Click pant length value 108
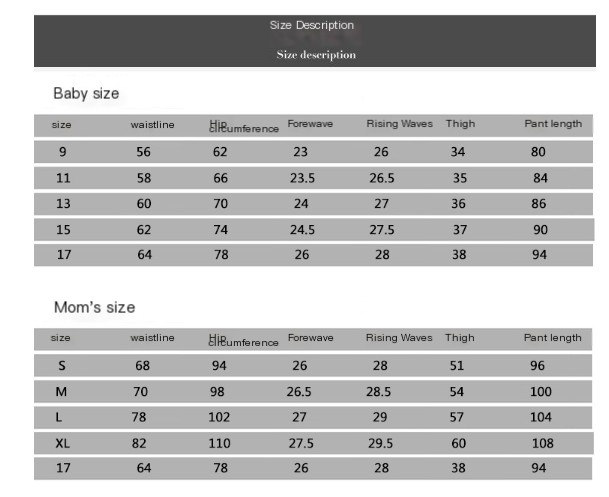 coord(542,442)
